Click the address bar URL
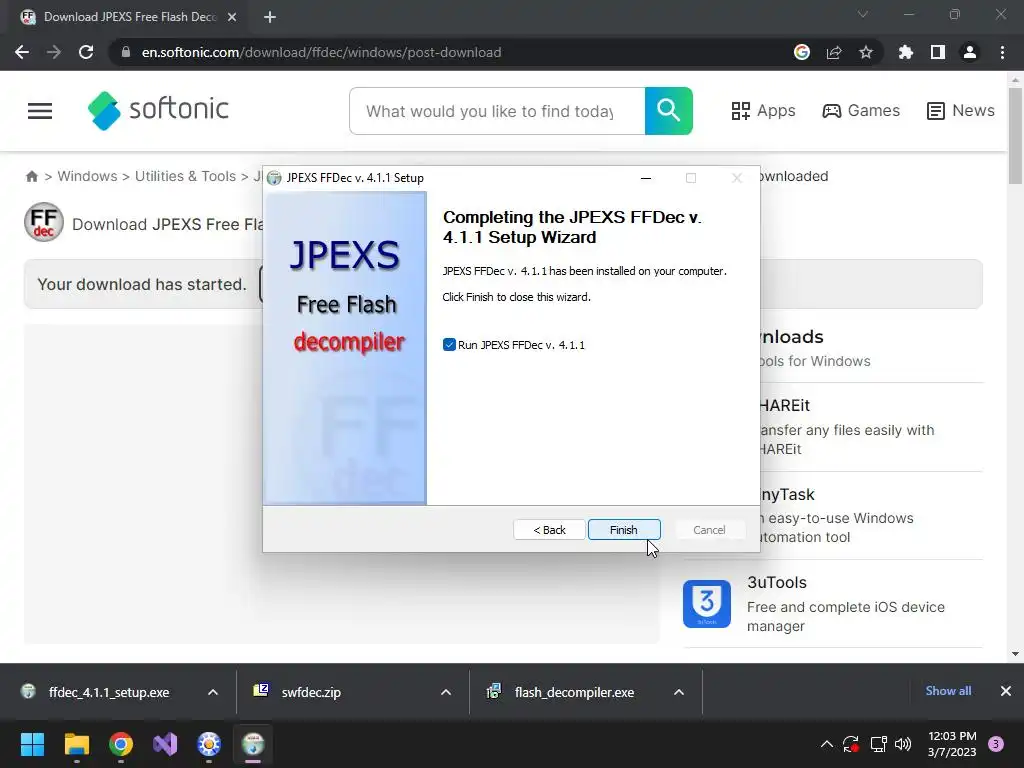This screenshot has height=768, width=1024. [321, 52]
